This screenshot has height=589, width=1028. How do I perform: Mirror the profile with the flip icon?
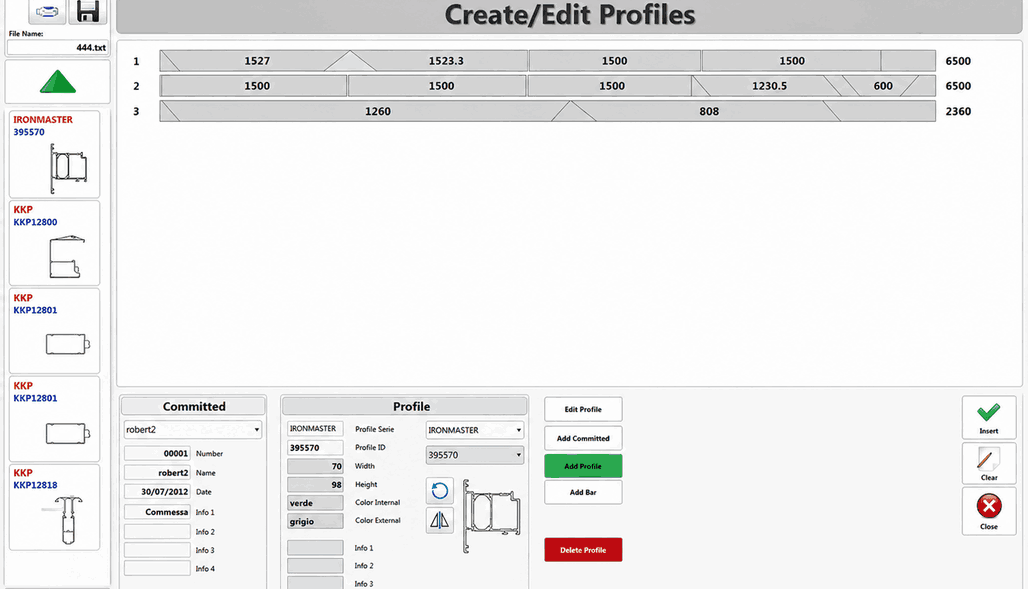[x=439, y=521]
